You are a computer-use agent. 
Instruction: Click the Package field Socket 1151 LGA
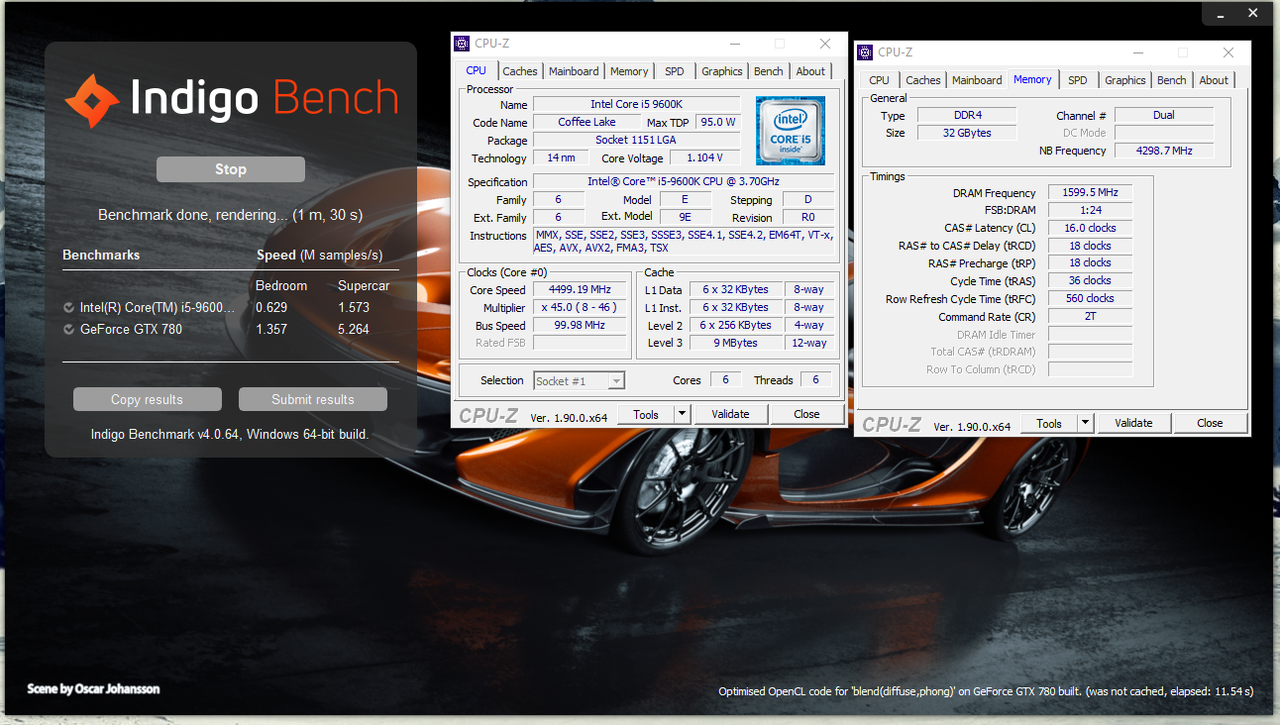pyautogui.click(x=637, y=140)
